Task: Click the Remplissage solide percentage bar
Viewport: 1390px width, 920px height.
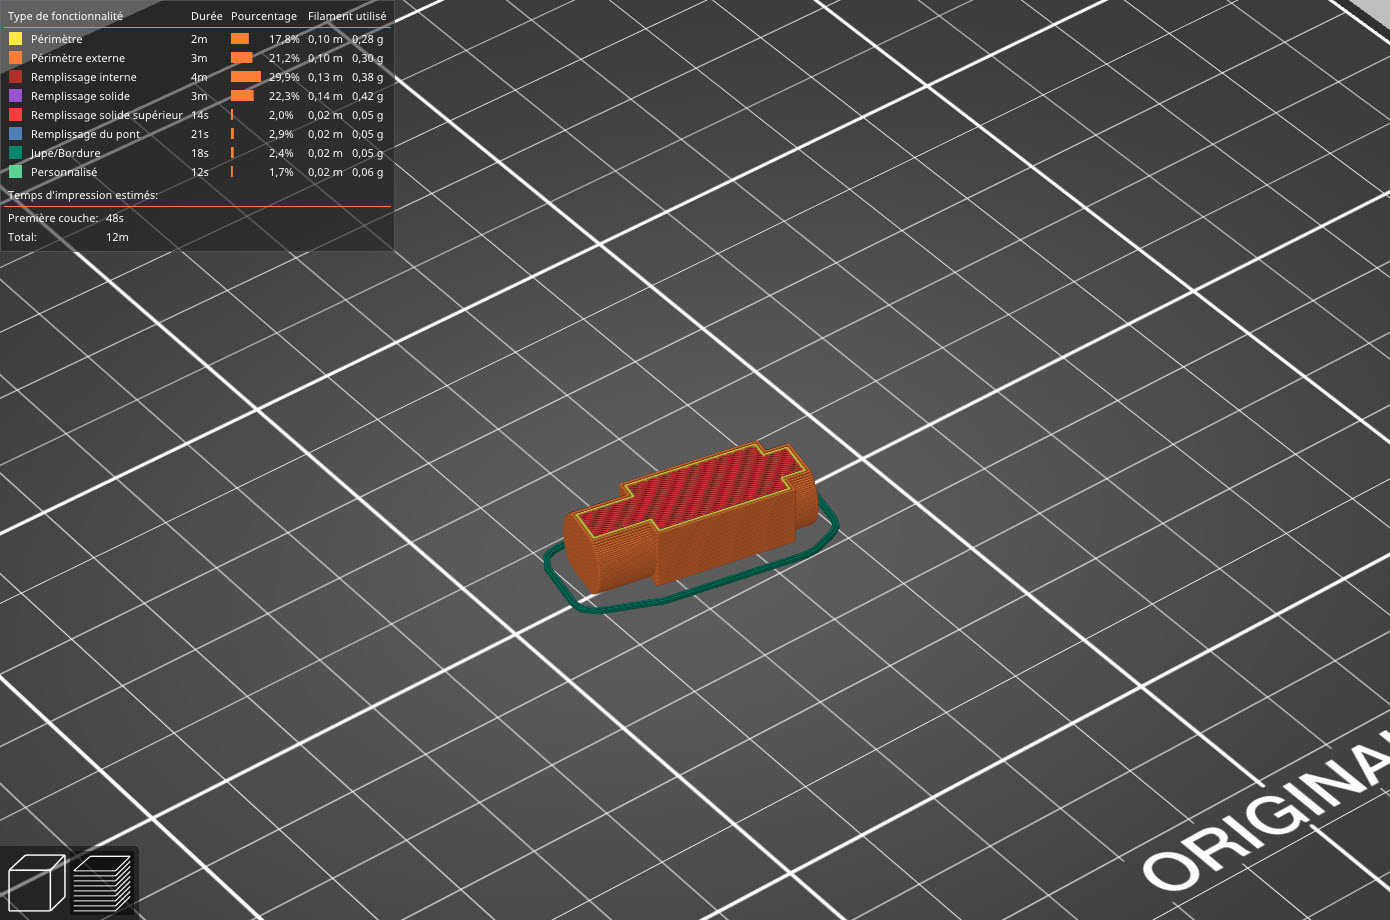Action: pyautogui.click(x=242, y=96)
